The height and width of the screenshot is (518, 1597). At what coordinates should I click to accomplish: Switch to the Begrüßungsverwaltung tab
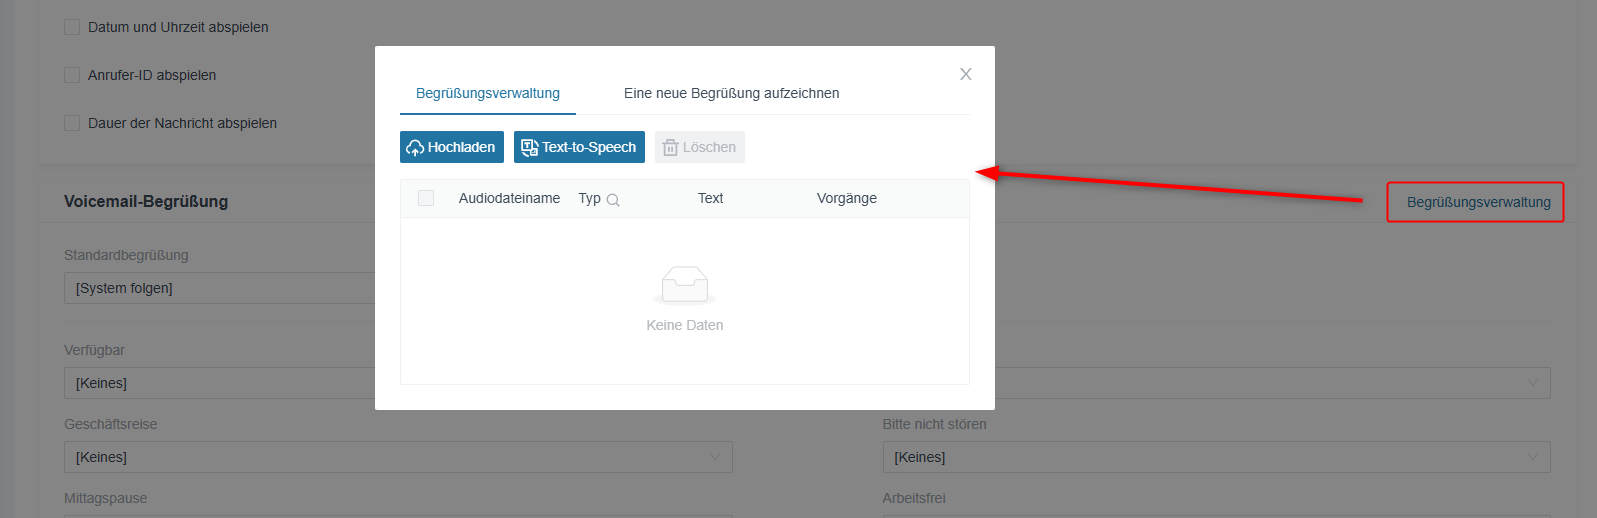(x=488, y=93)
